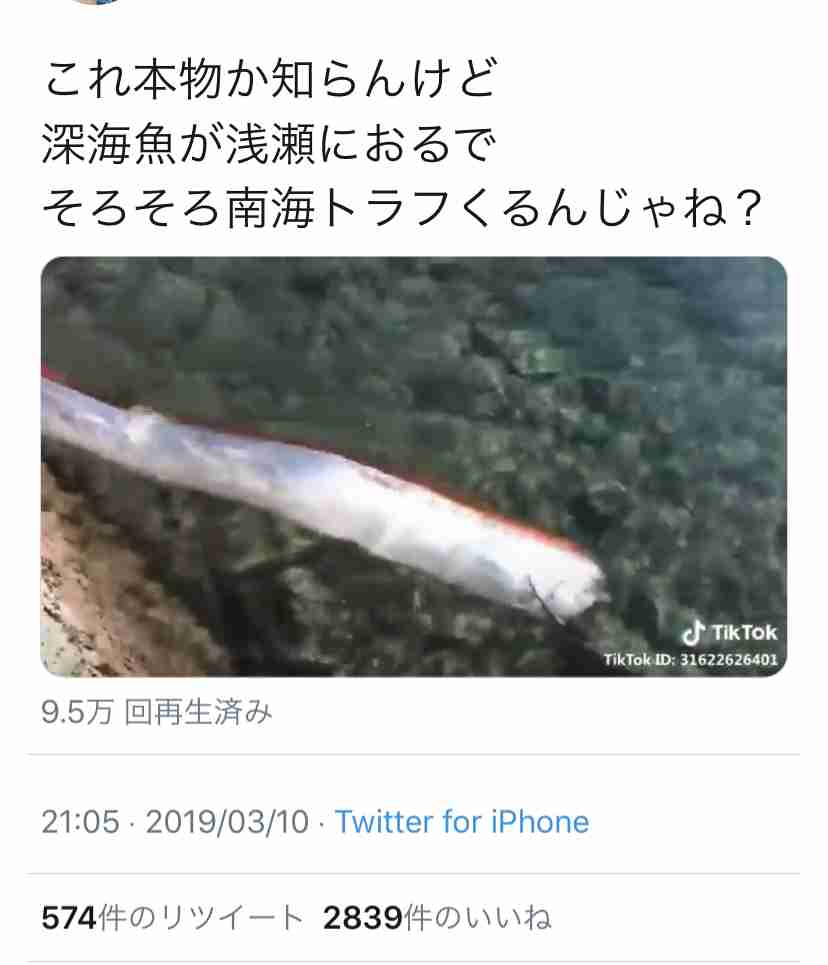The image size is (828, 965).
Task: Click the TikTok ID 31622626401 text
Action: point(690,660)
